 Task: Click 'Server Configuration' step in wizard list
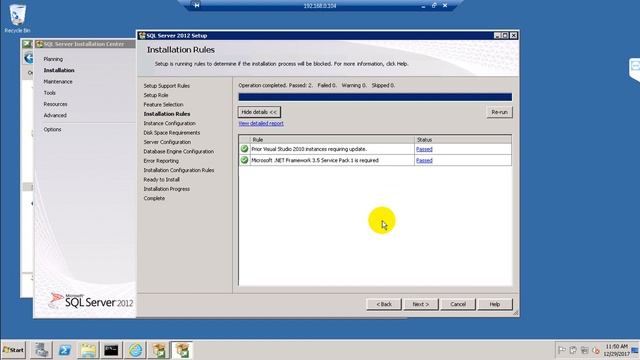[167, 142]
